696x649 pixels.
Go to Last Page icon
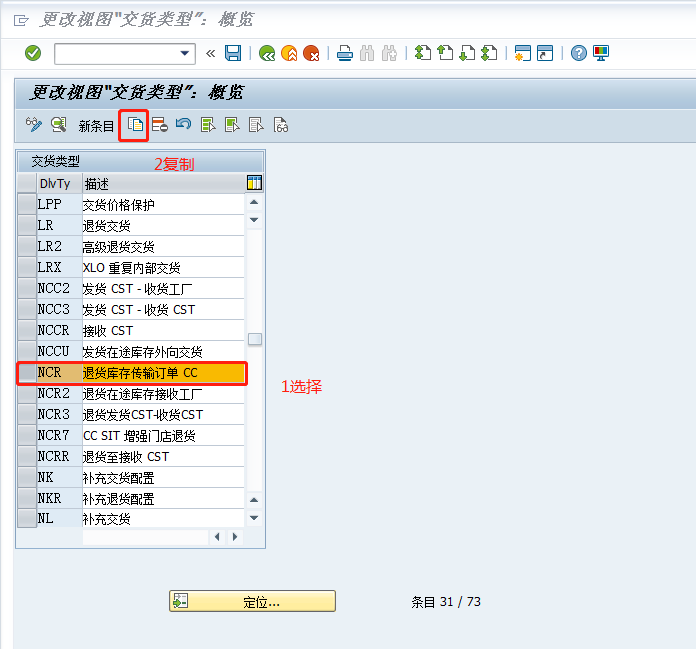point(489,53)
